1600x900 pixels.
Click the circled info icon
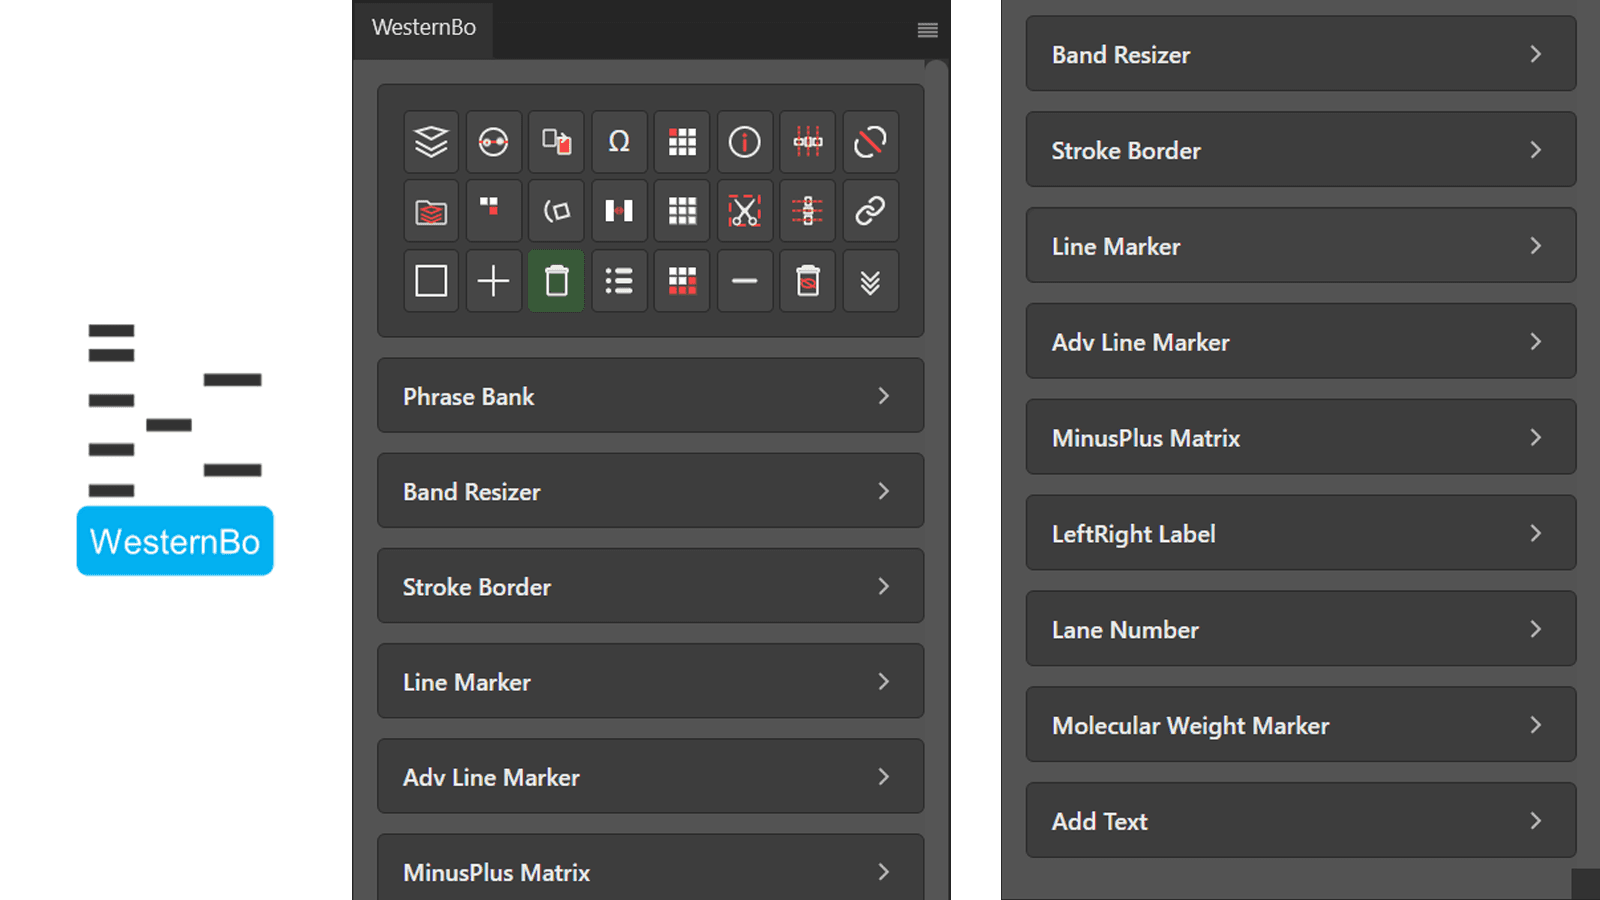click(x=744, y=142)
